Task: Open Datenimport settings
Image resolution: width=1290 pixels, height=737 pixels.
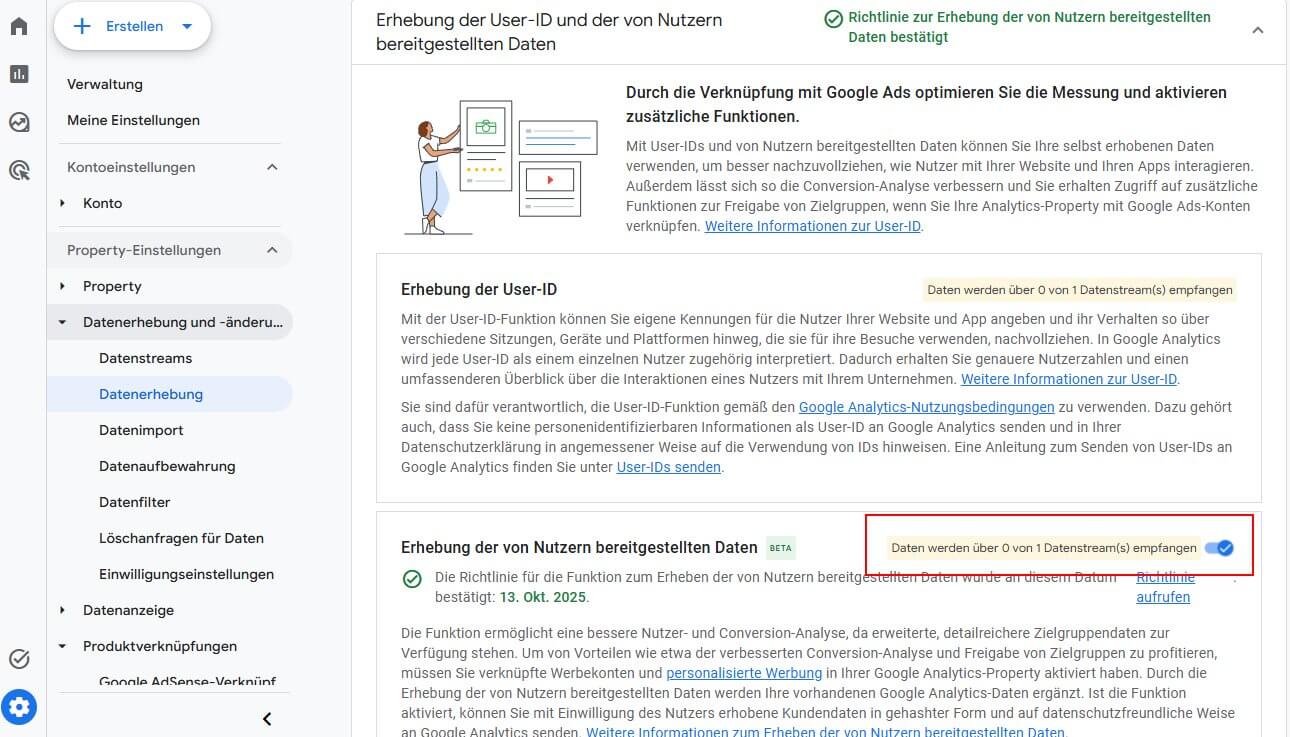Action: click(141, 430)
